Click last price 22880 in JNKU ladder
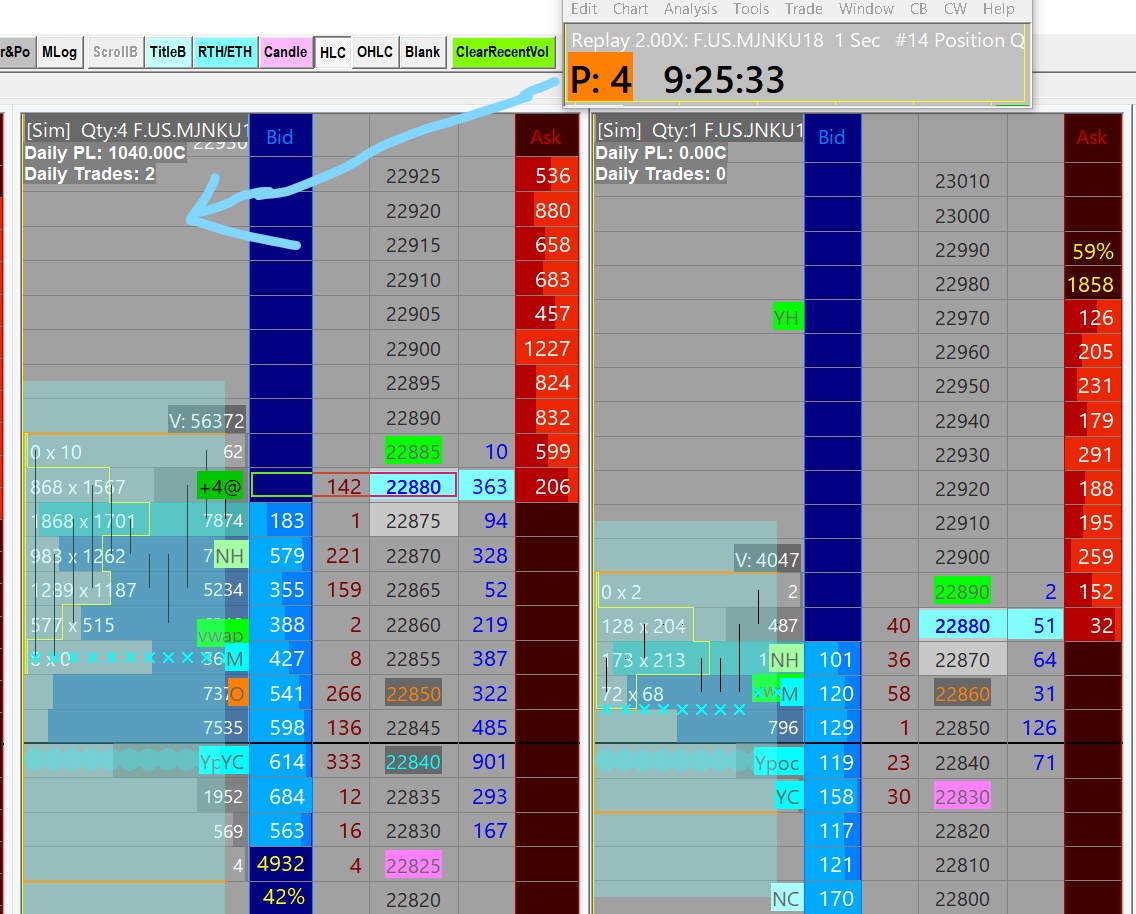The image size is (1136, 914). click(x=962, y=626)
